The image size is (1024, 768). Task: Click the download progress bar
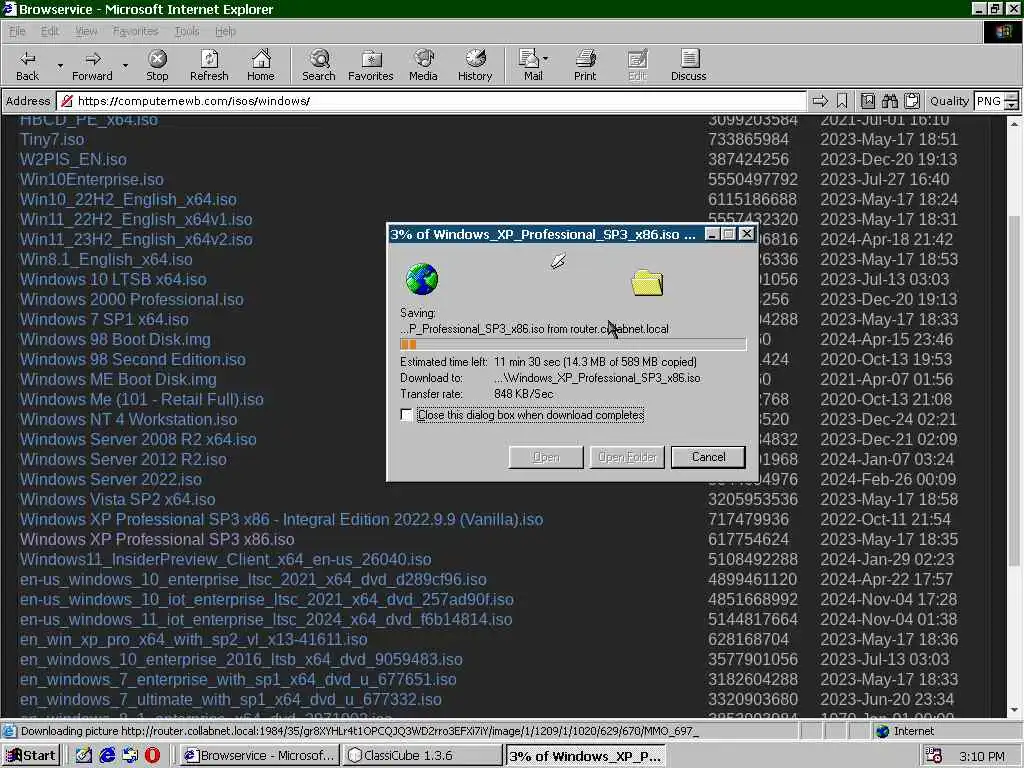point(573,344)
